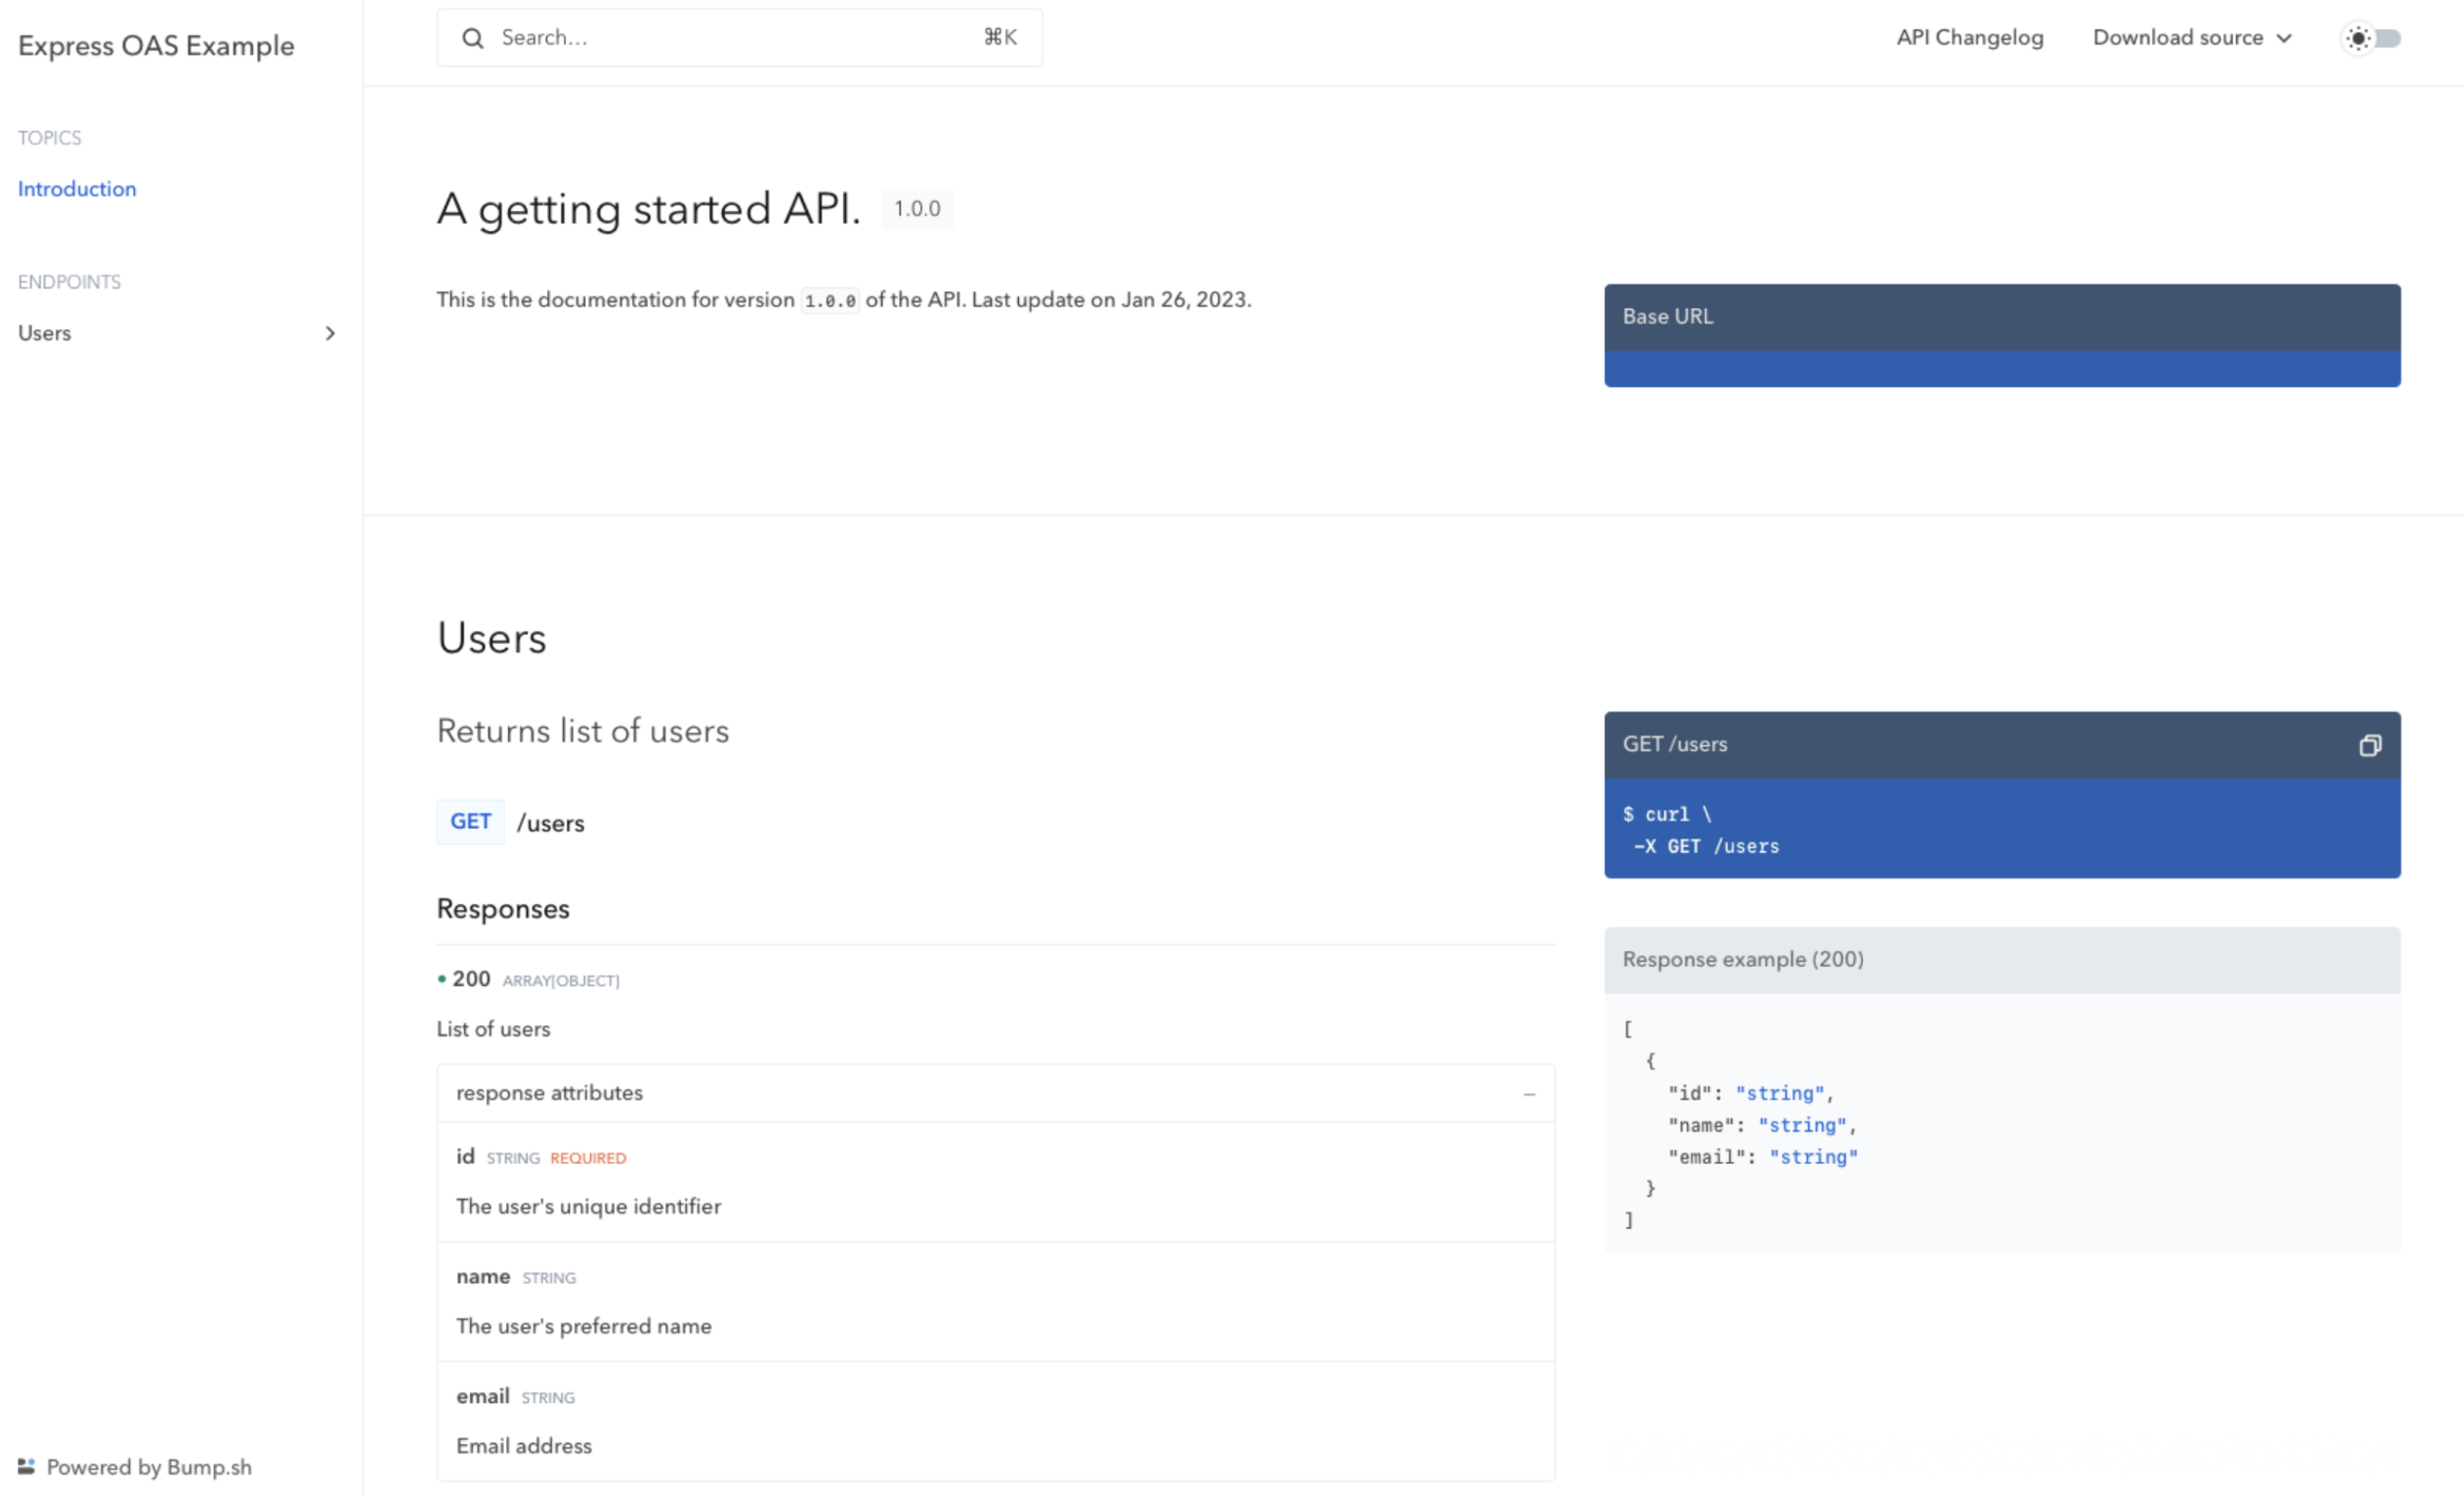This screenshot has width=2464, height=1496.
Task: Open the Download source dropdown
Action: pos(2191,37)
